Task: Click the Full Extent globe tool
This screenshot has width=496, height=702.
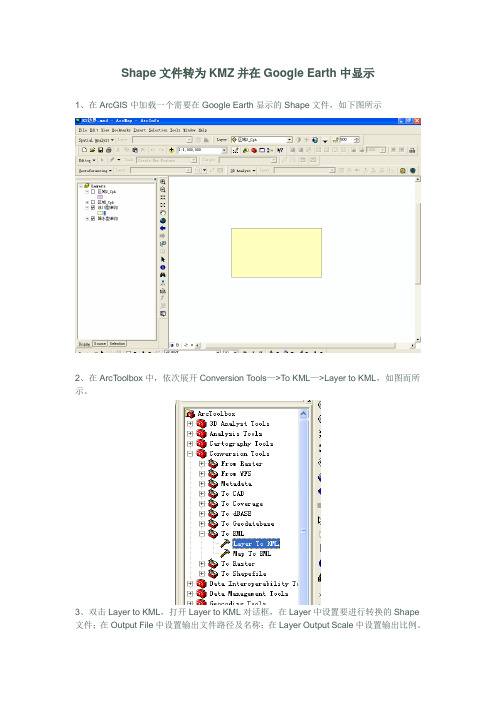Action: (163, 221)
